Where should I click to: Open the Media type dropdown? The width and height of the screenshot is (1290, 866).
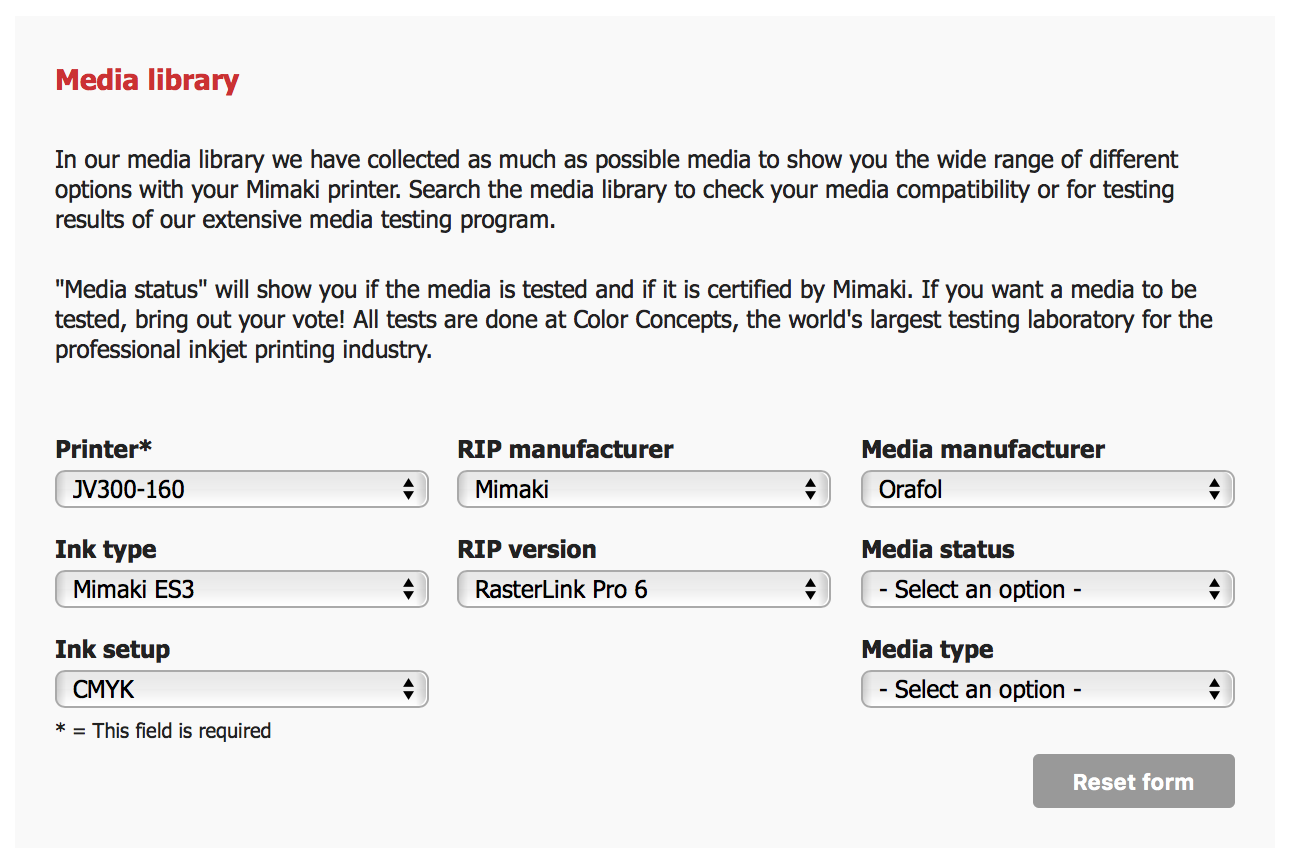click(x=1048, y=689)
